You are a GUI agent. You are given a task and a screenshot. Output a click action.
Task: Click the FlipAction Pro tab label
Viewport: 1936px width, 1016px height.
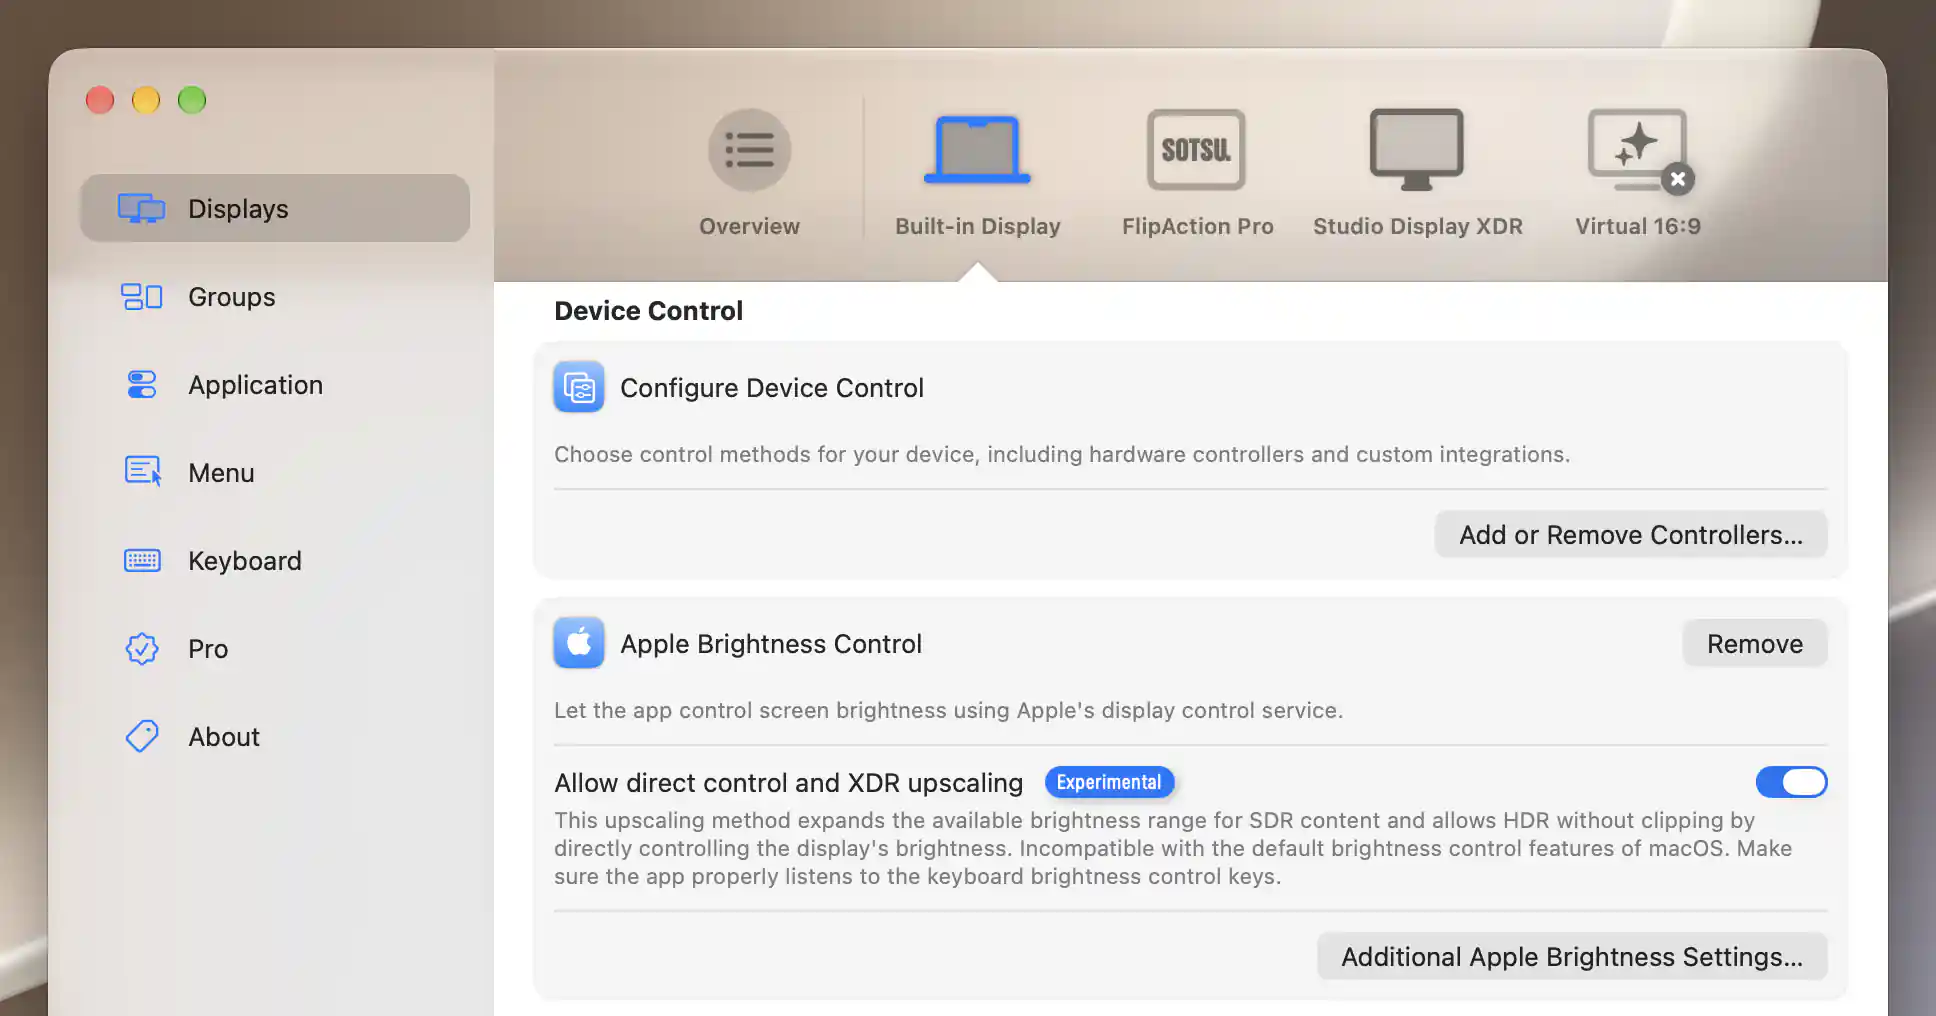[x=1197, y=226]
